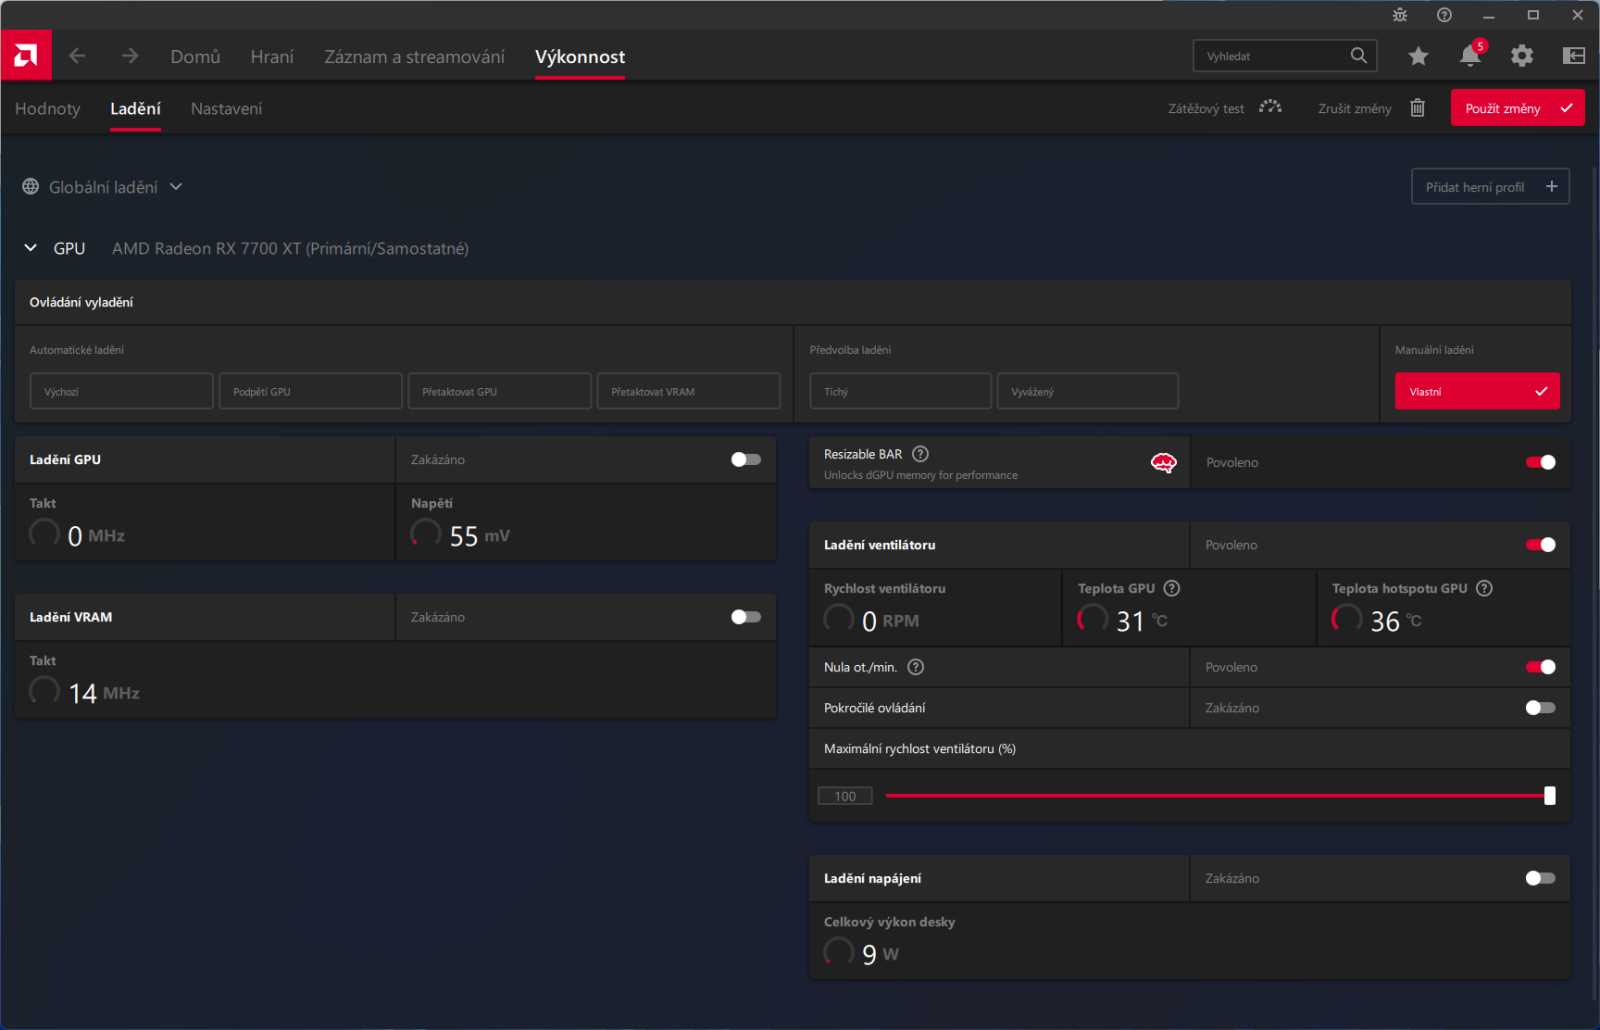Image resolution: width=1600 pixels, height=1030 pixels.
Task: Open the help question mark icon
Action: tap(1444, 15)
